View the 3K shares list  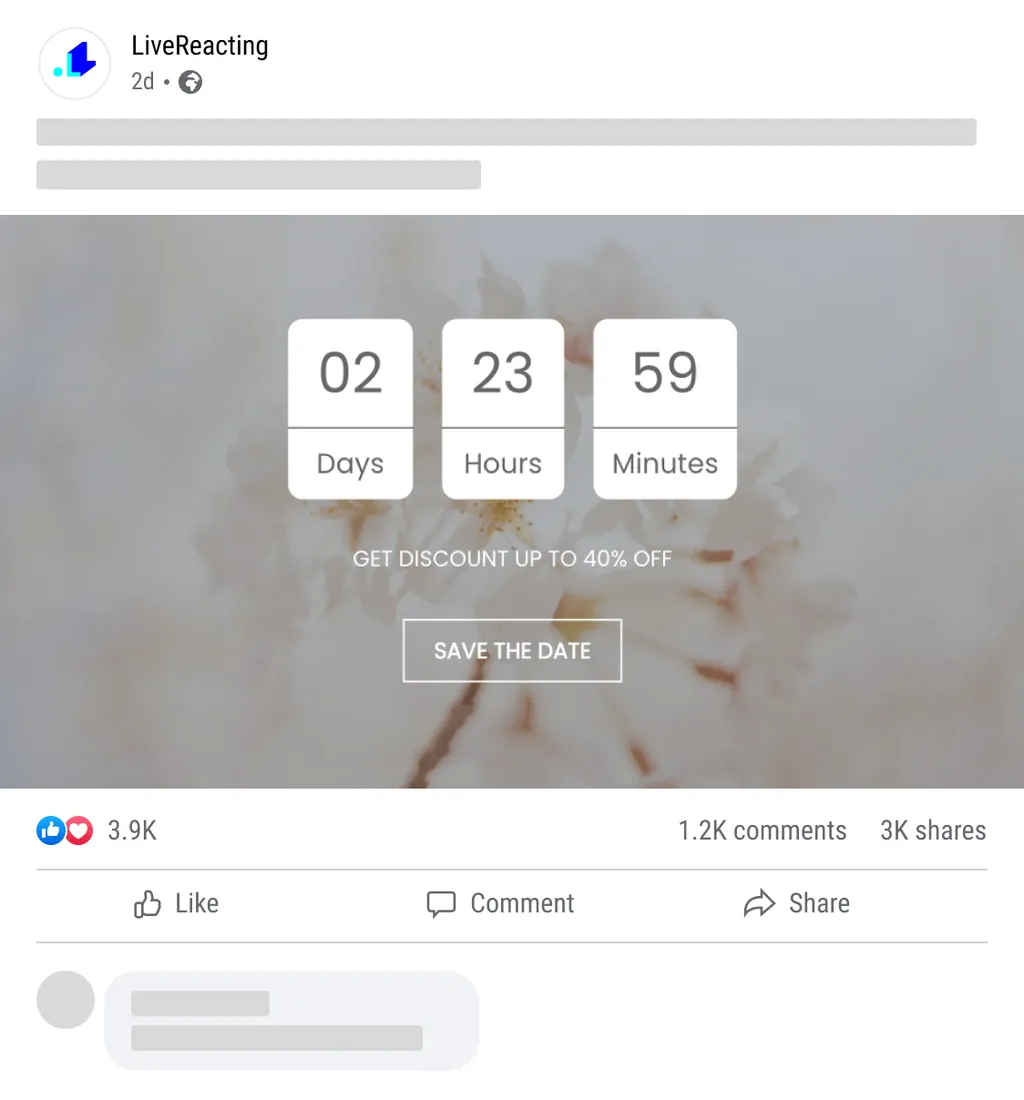(x=934, y=831)
